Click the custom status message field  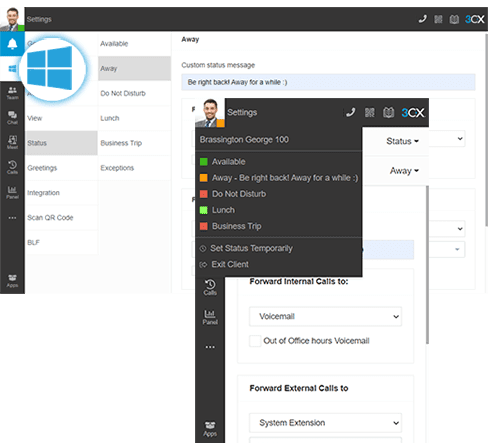click(x=328, y=82)
